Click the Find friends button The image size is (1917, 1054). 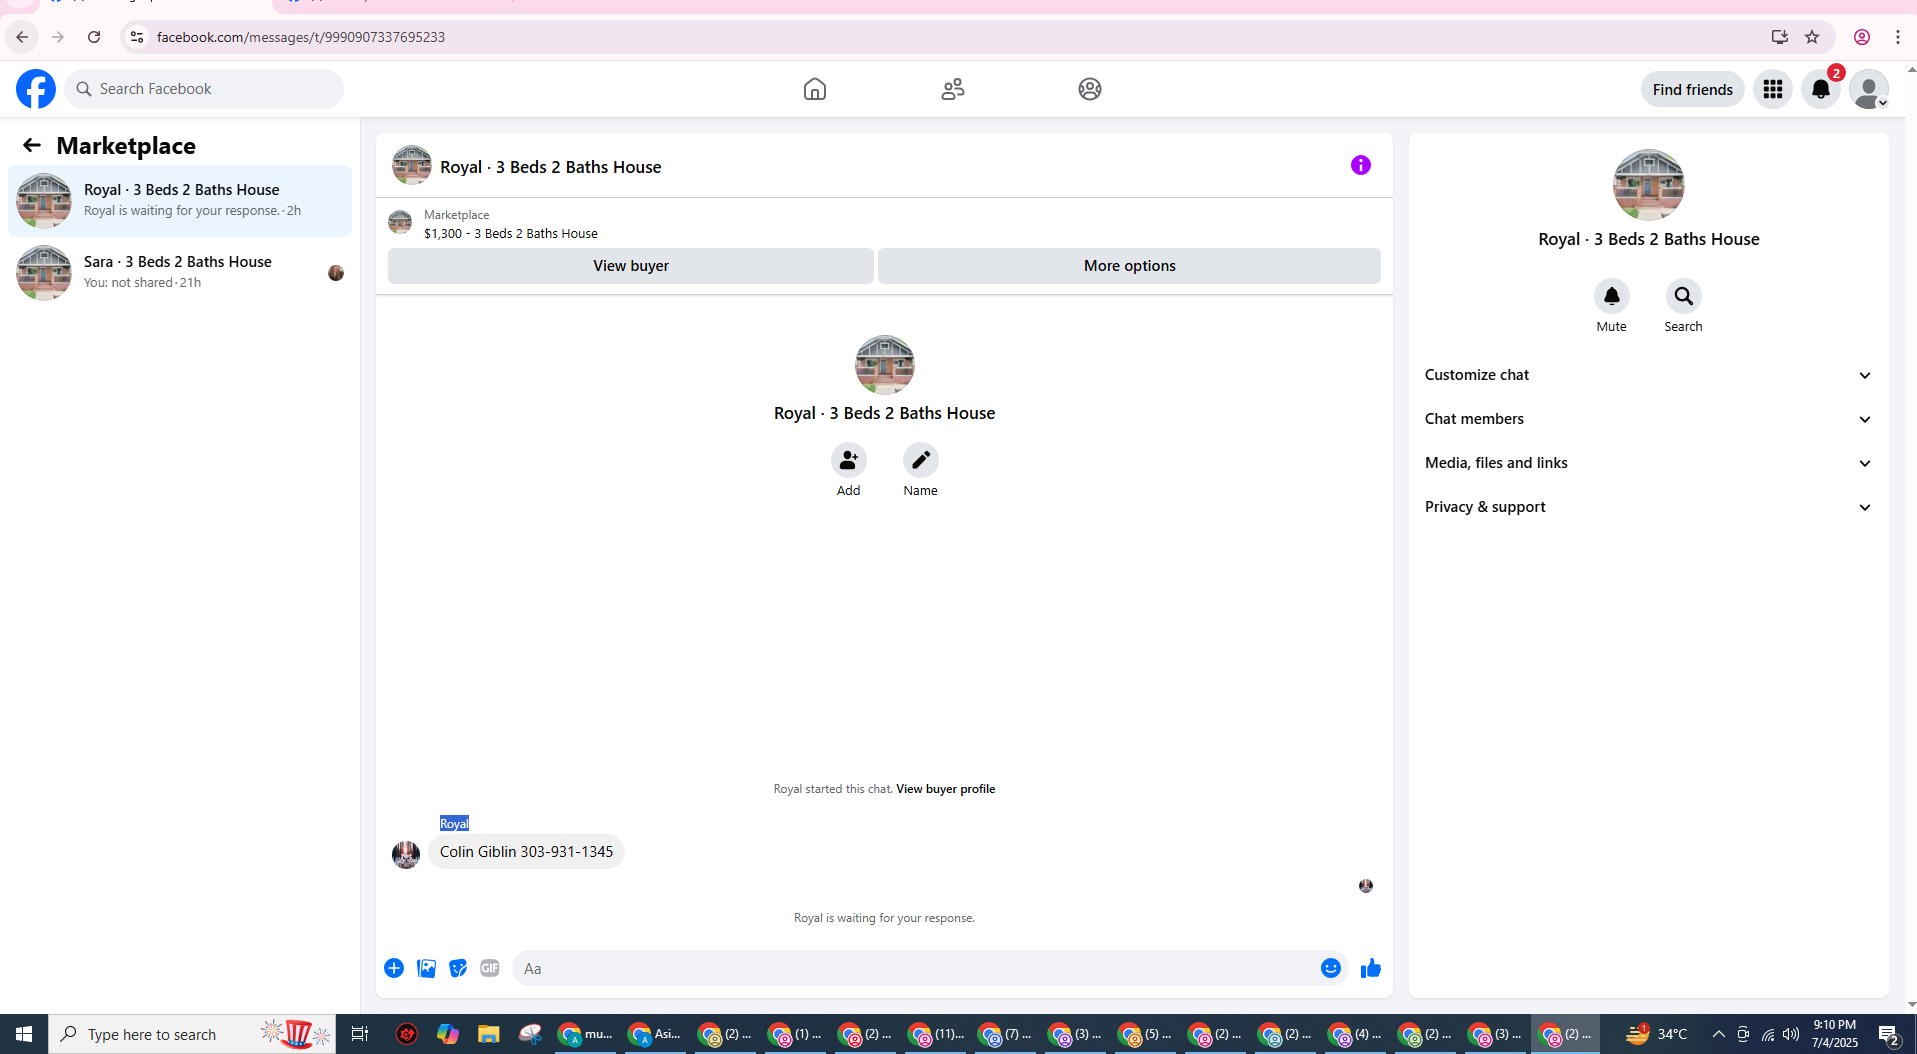1692,89
